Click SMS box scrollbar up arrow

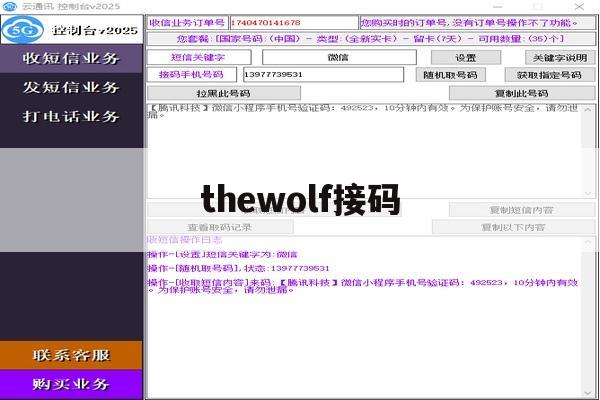588,110
